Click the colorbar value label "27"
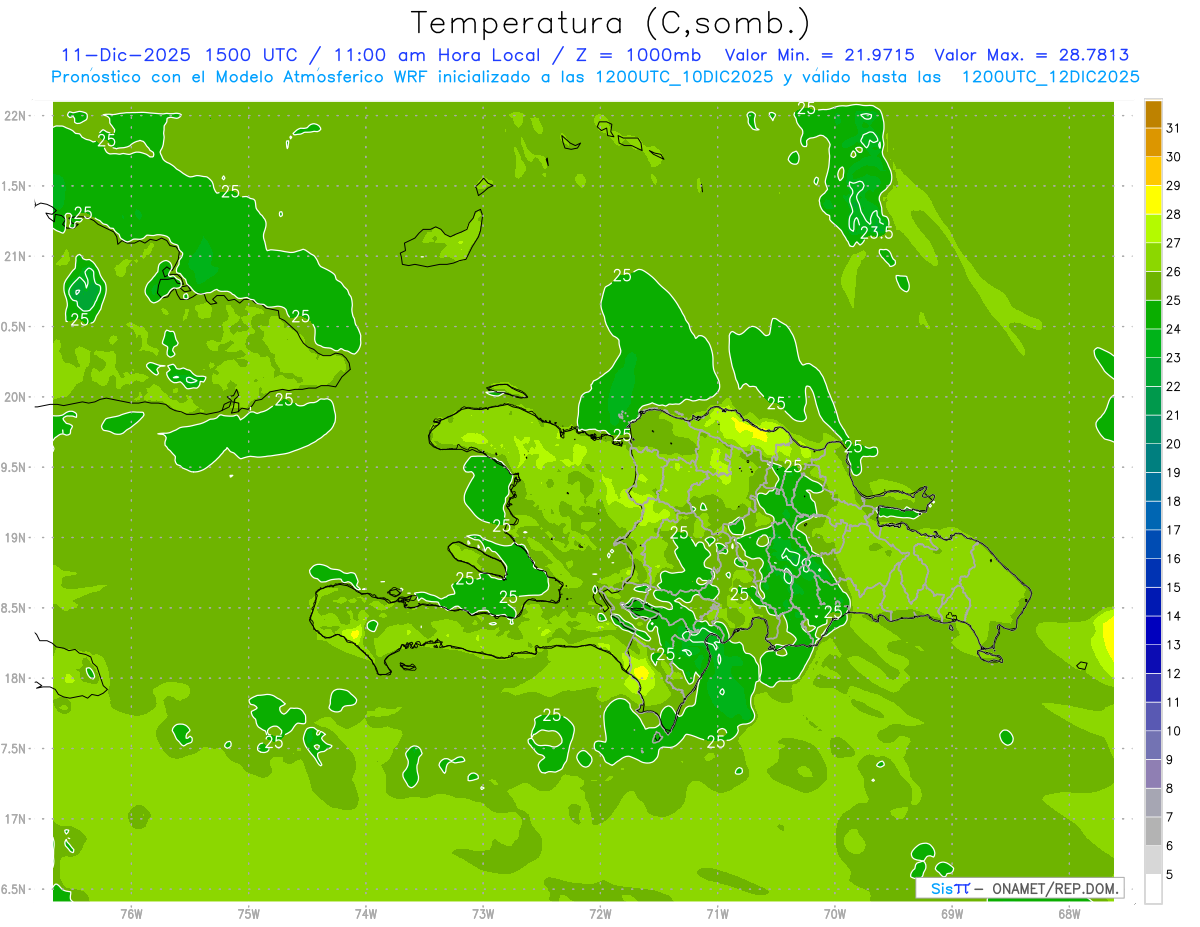 point(1174,243)
